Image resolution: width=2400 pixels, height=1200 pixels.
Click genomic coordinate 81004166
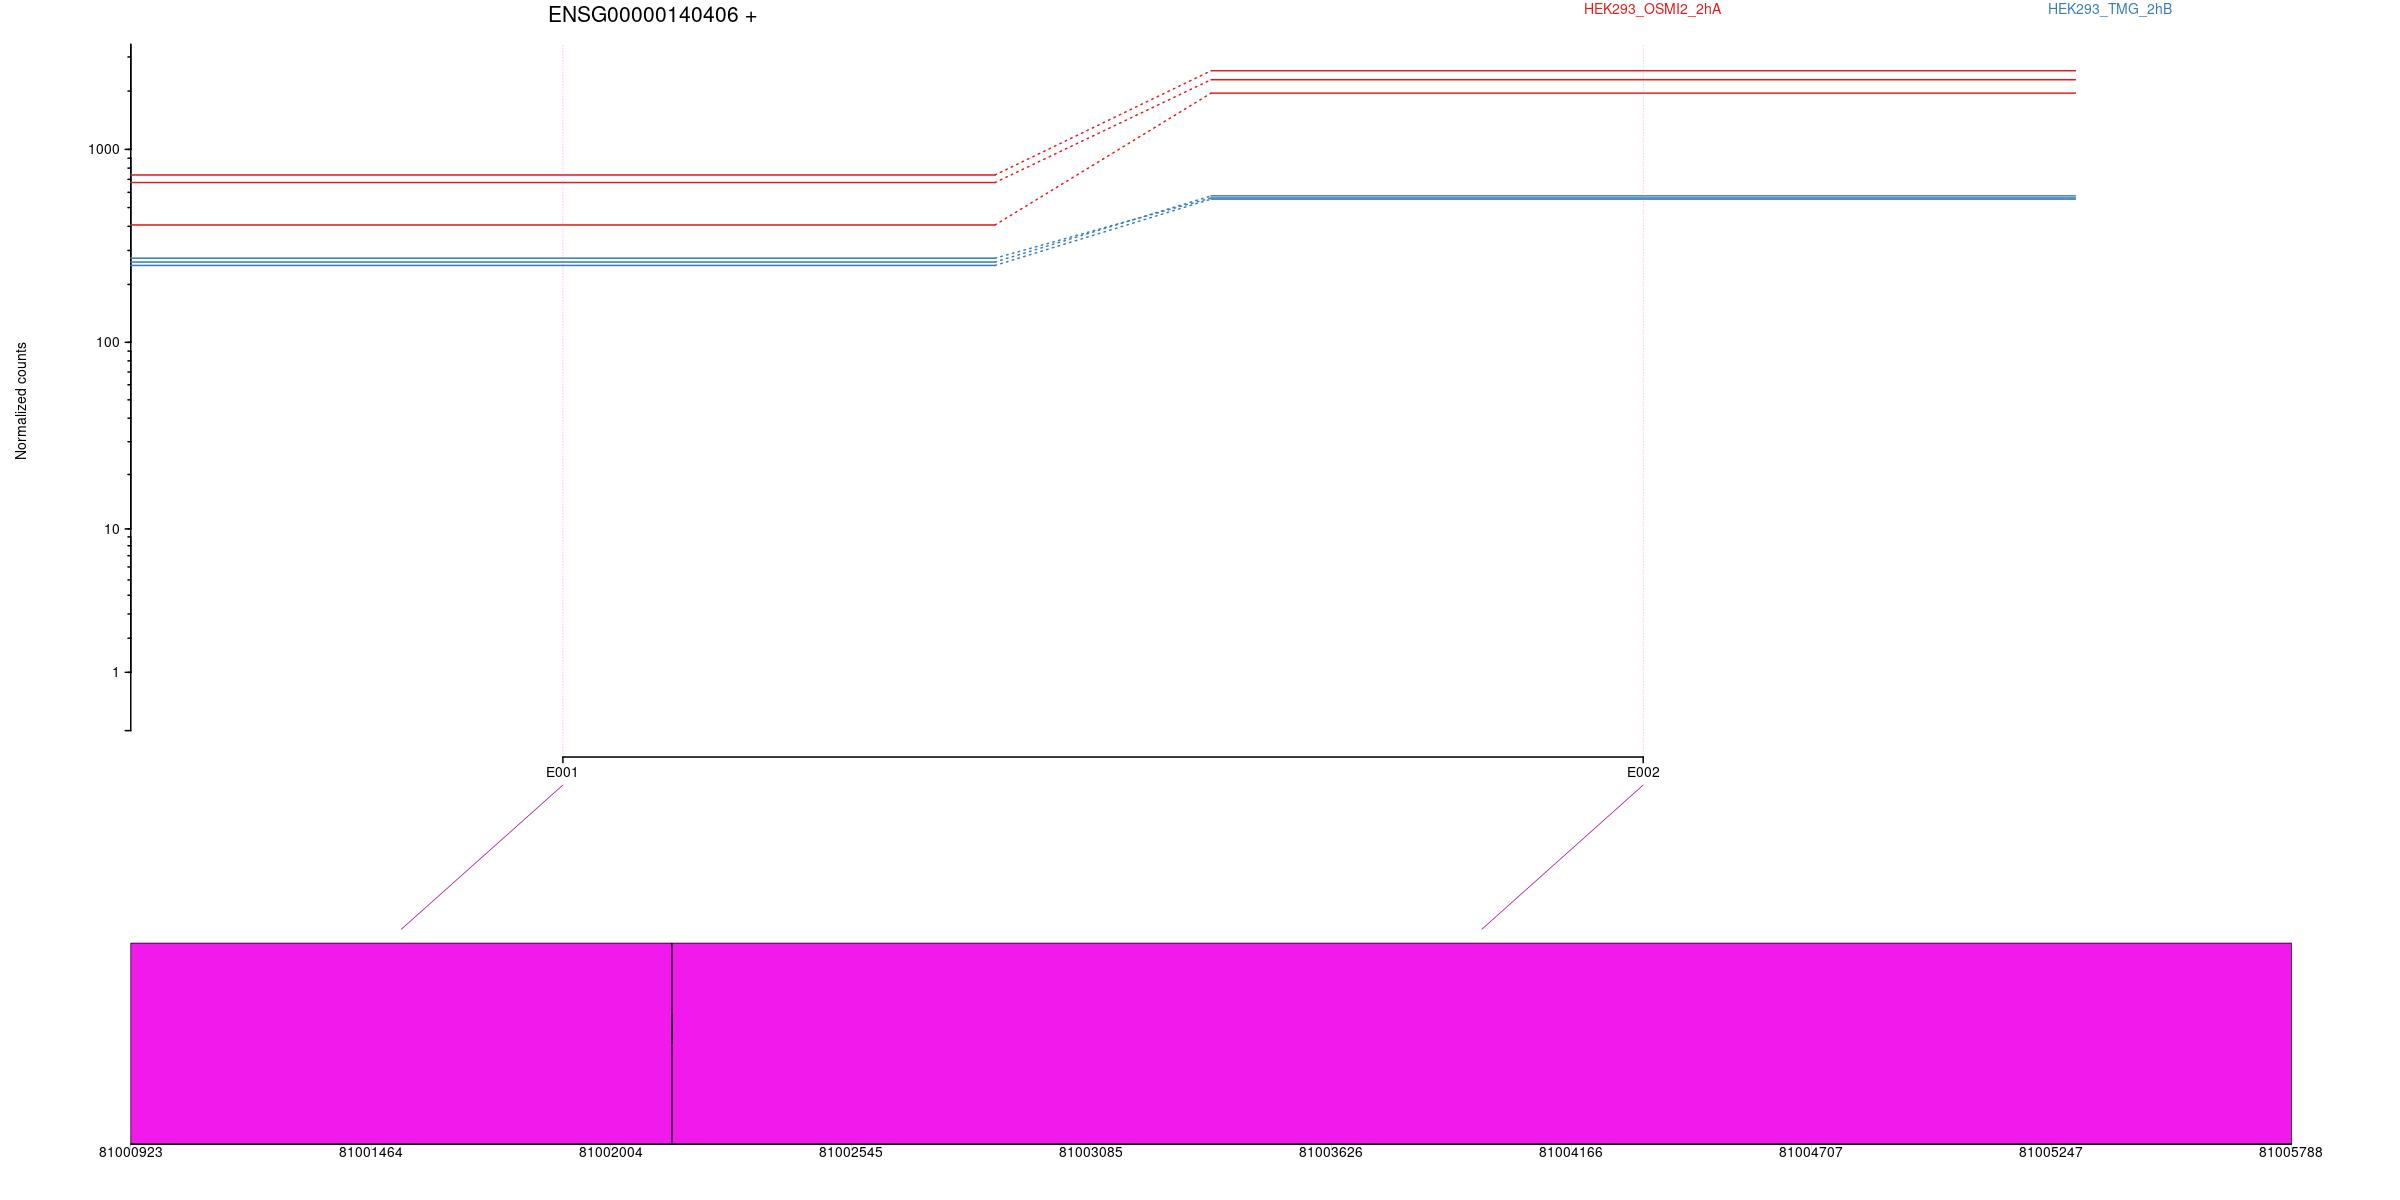pyautogui.click(x=1571, y=1153)
